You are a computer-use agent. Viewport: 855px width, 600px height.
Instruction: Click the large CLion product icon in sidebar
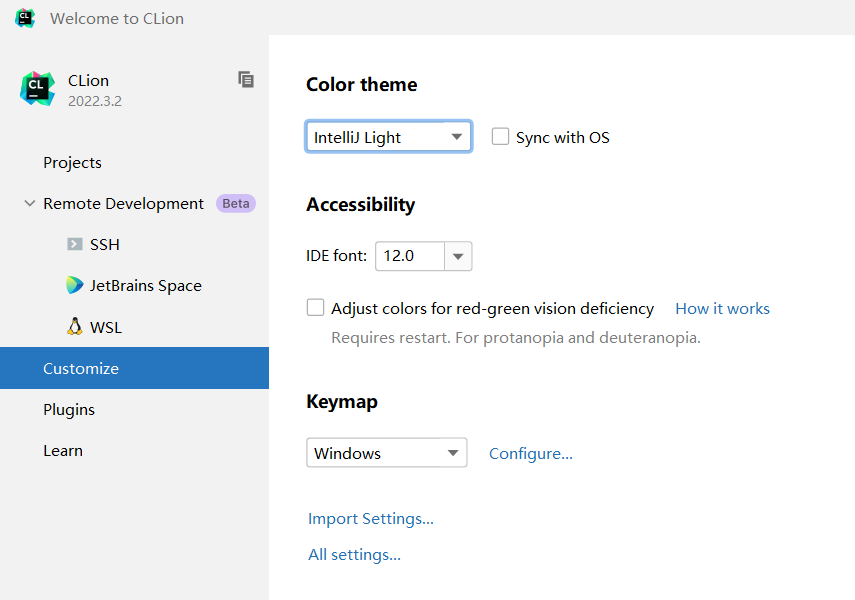coord(37,89)
